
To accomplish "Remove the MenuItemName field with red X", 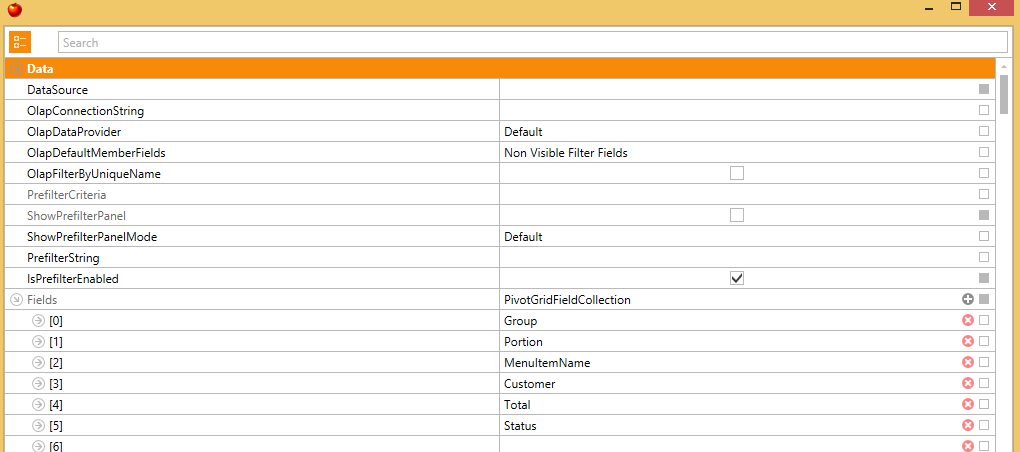I will click(968, 362).
